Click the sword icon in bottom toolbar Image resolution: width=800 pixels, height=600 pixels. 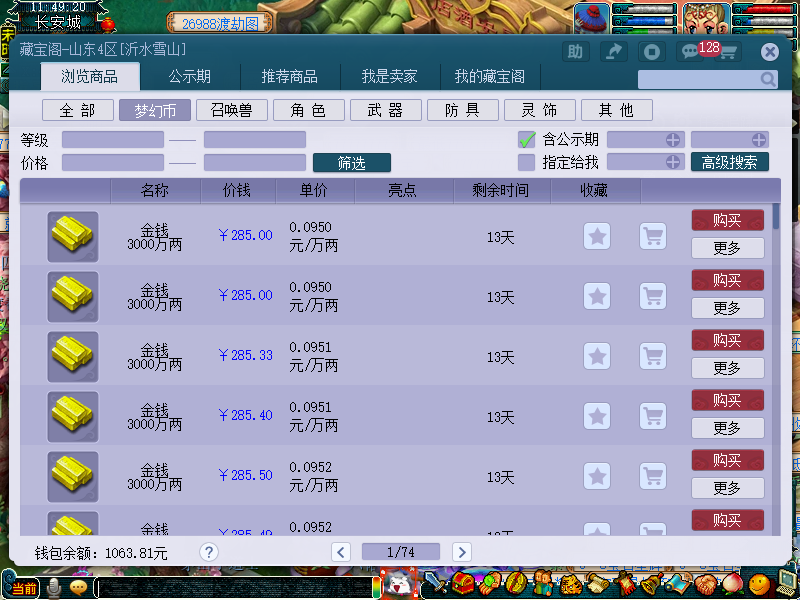pos(436,583)
